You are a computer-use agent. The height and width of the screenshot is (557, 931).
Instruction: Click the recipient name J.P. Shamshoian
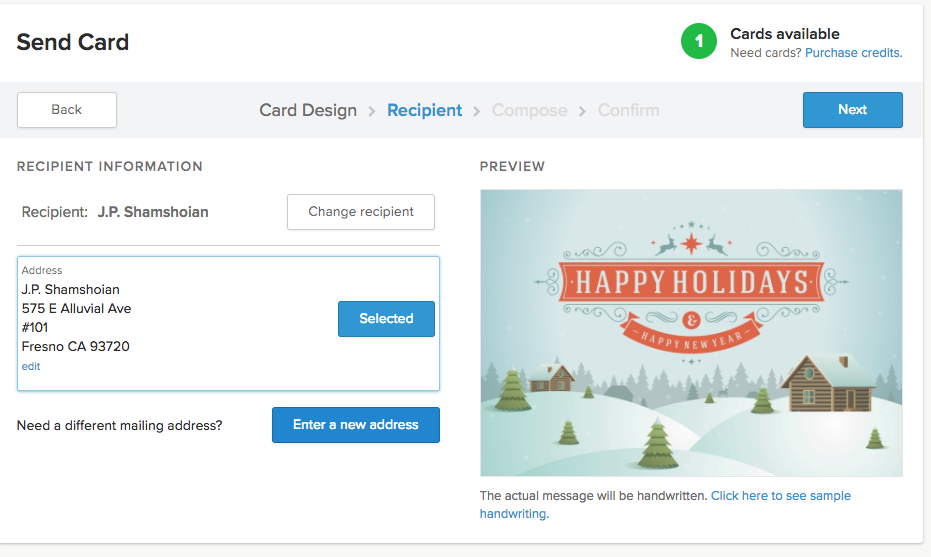coord(153,212)
